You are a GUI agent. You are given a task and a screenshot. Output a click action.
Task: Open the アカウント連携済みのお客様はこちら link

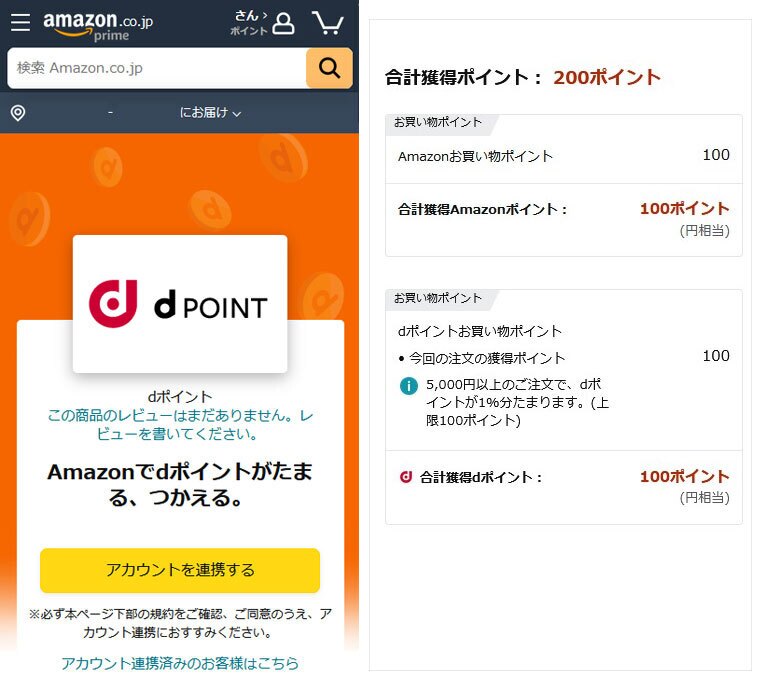point(180,663)
